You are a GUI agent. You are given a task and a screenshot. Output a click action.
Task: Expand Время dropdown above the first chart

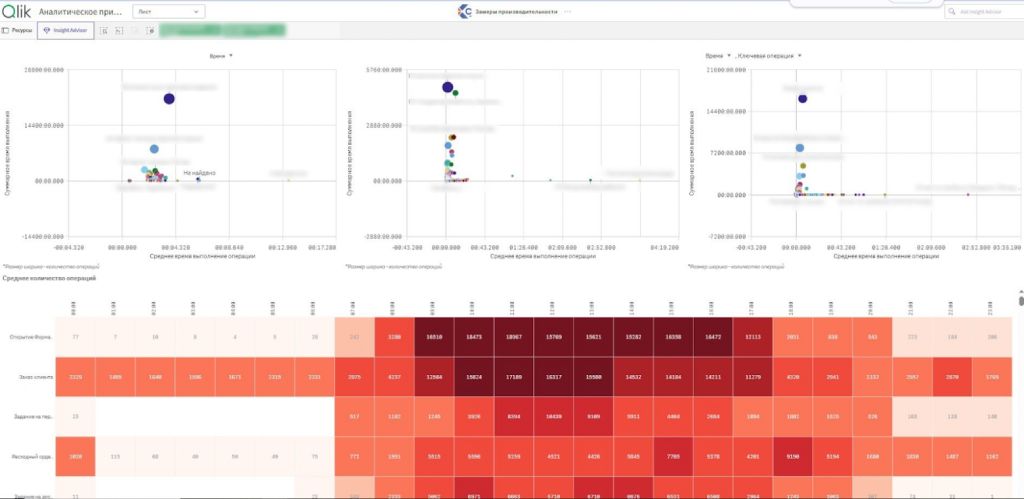pos(220,56)
